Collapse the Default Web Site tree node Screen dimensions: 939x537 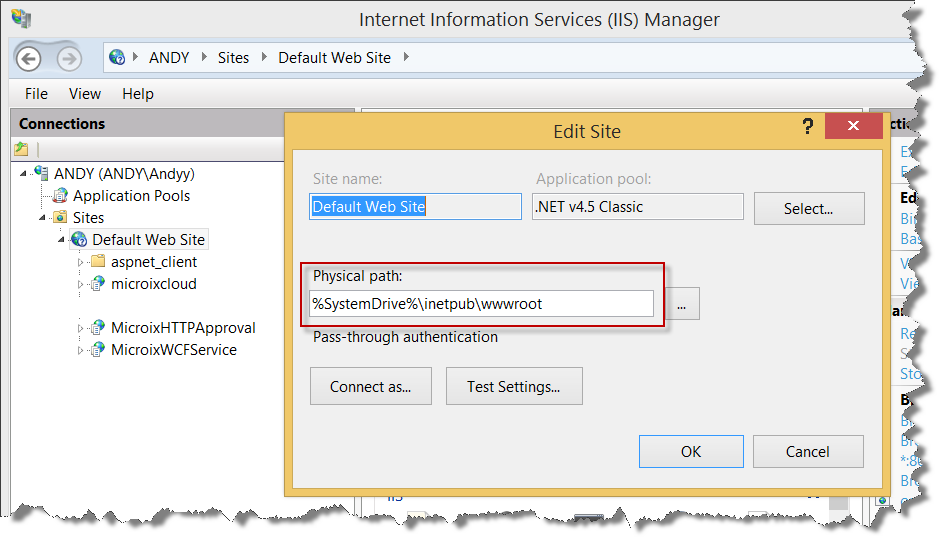point(62,240)
